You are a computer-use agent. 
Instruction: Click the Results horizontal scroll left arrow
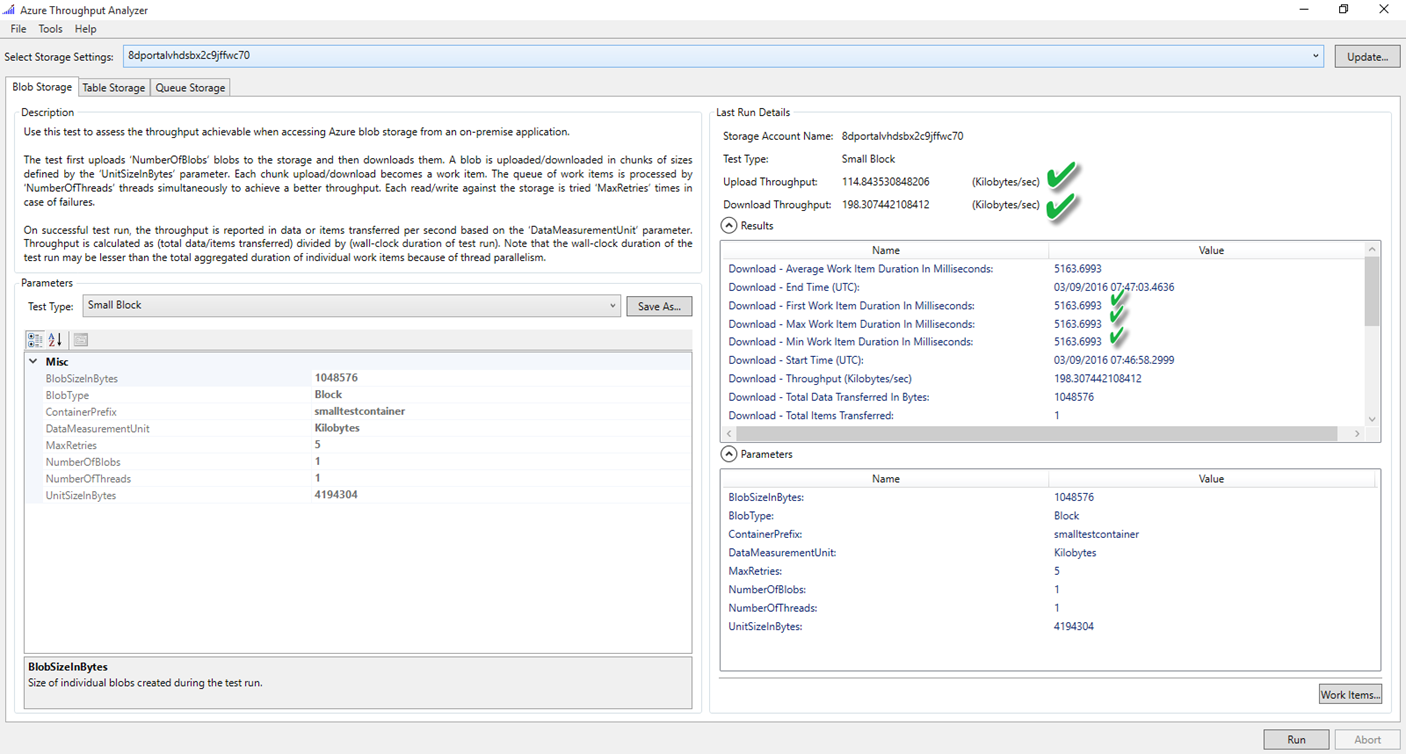[x=728, y=434]
